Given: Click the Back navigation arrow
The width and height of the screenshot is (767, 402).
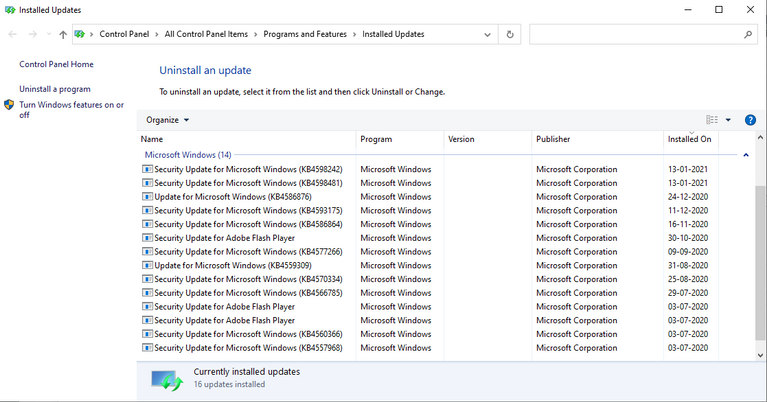Looking at the screenshot, I should [x=13, y=34].
